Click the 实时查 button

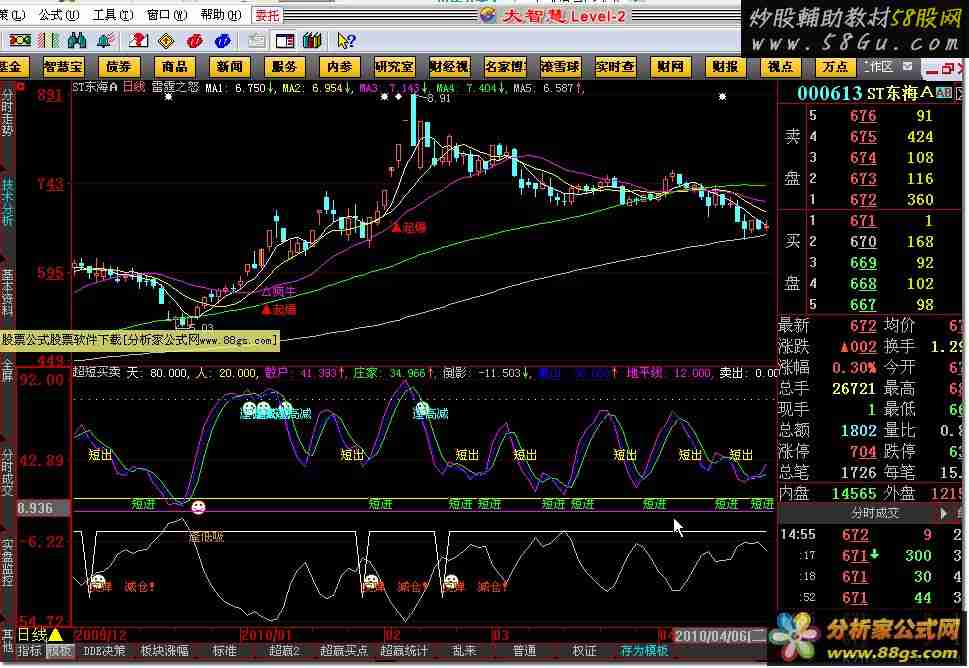tap(615, 67)
